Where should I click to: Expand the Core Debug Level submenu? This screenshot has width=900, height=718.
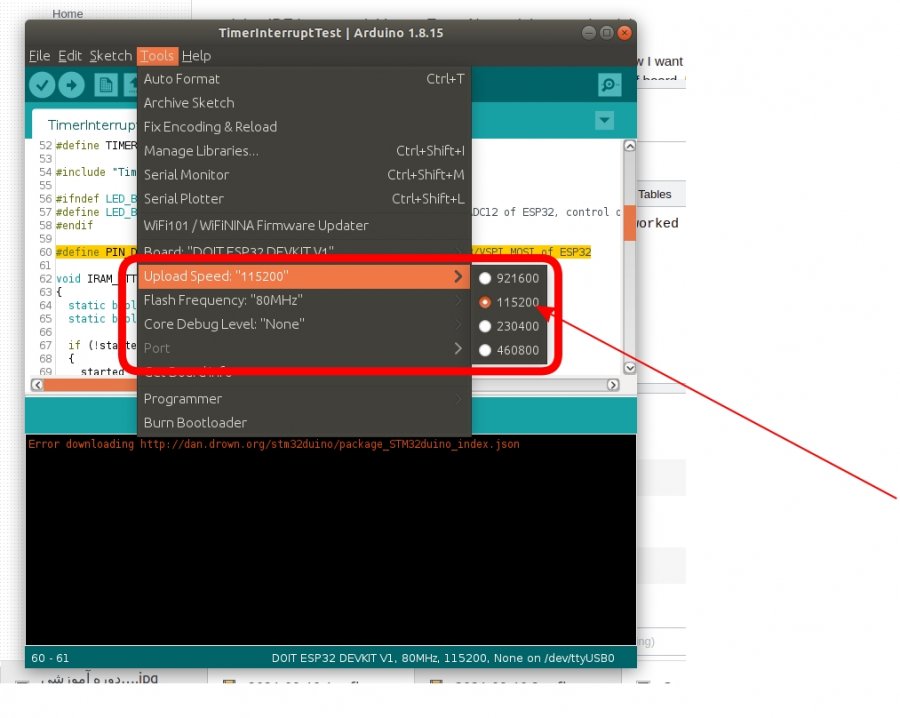pyautogui.click(x=304, y=324)
